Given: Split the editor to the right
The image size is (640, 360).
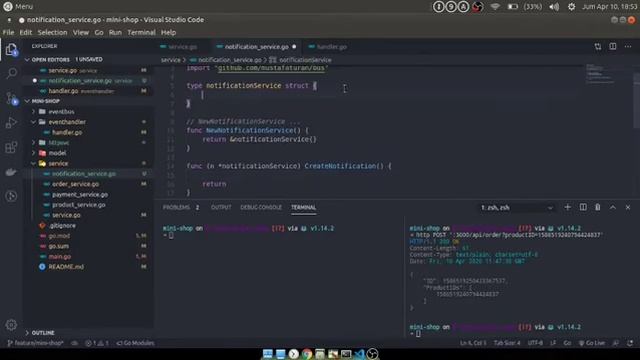Looking at the screenshot, I should coord(613,47).
